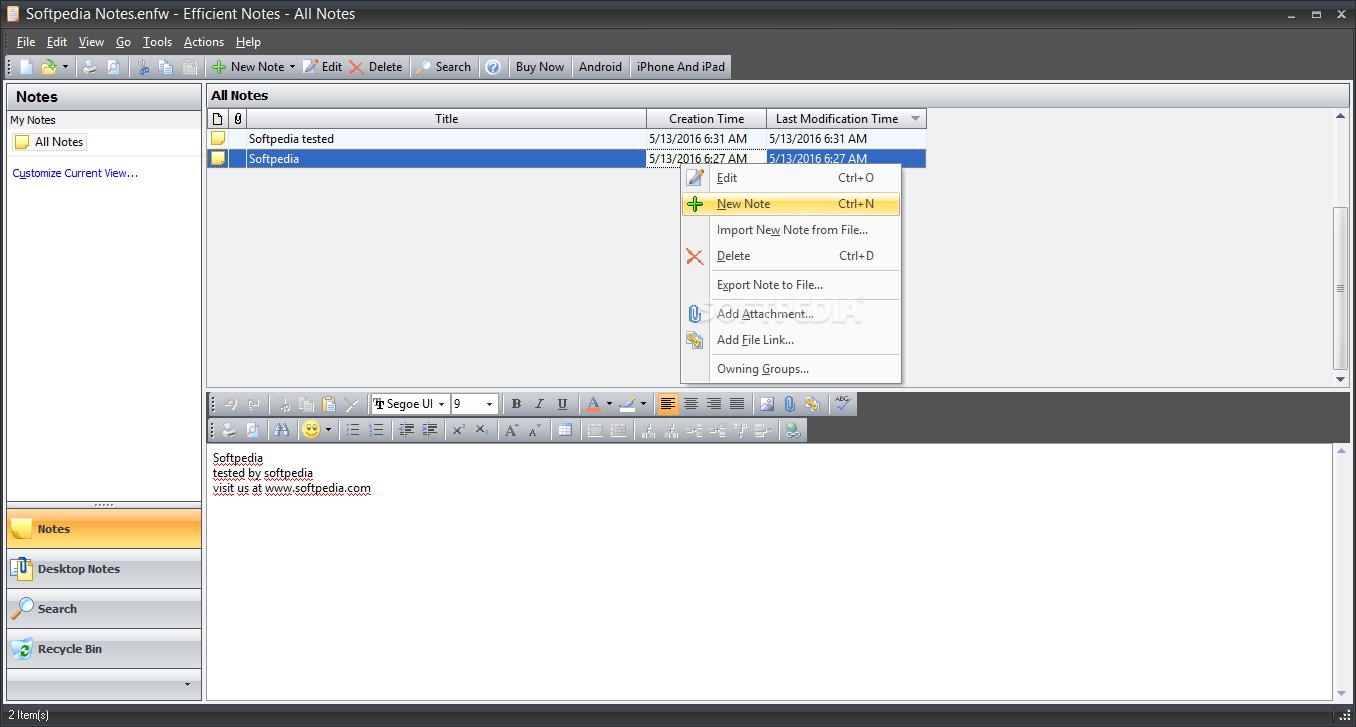1356x727 pixels.
Task: Open the New Note dropdown arrow in toolbar
Action: point(292,67)
